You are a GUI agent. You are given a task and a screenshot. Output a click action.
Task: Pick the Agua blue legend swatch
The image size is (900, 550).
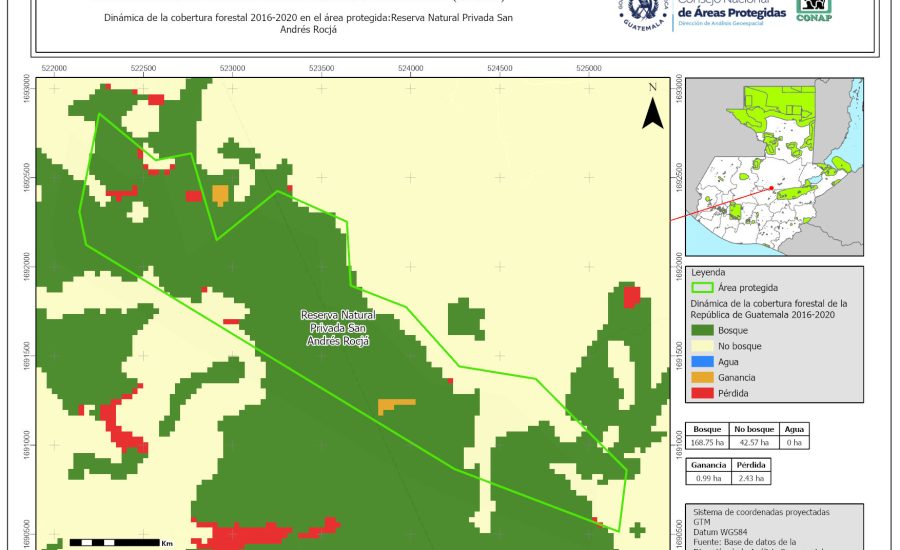point(708,361)
